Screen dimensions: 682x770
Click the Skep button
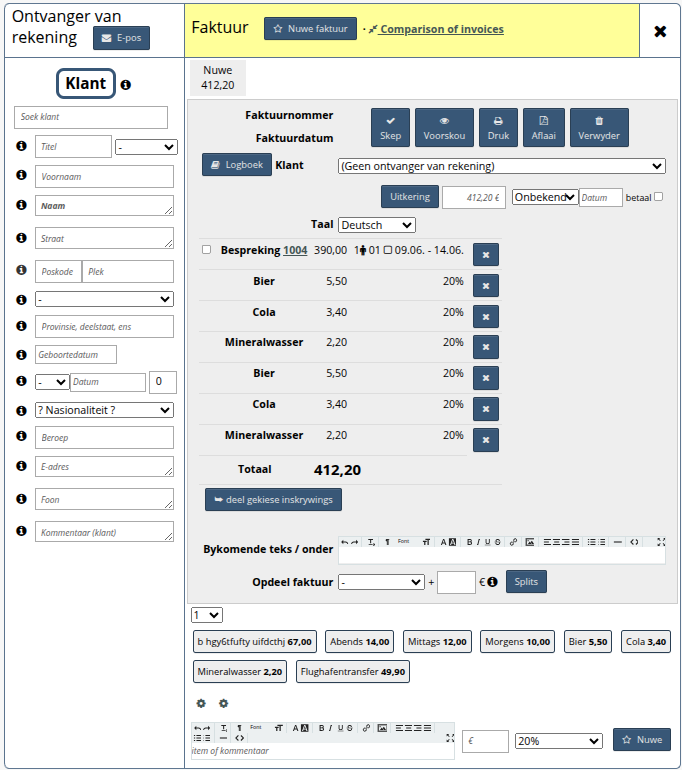pos(390,128)
